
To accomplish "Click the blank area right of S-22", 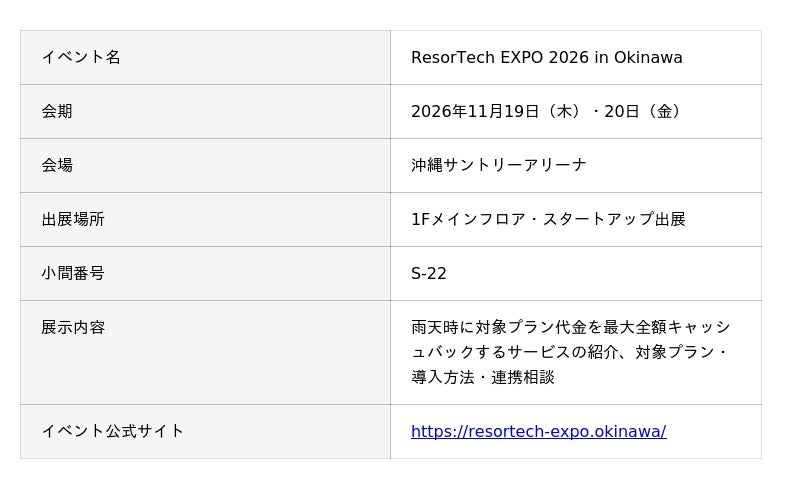I will pyautogui.click(x=604, y=274).
